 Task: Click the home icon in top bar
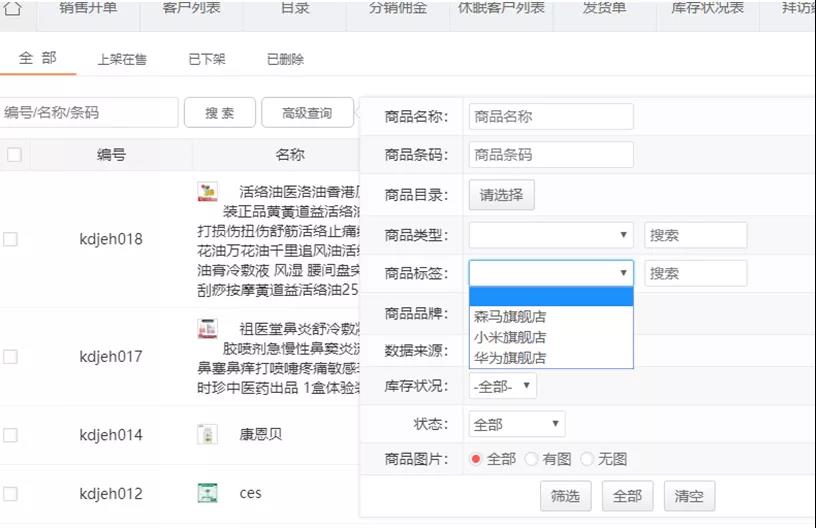click(x=14, y=9)
